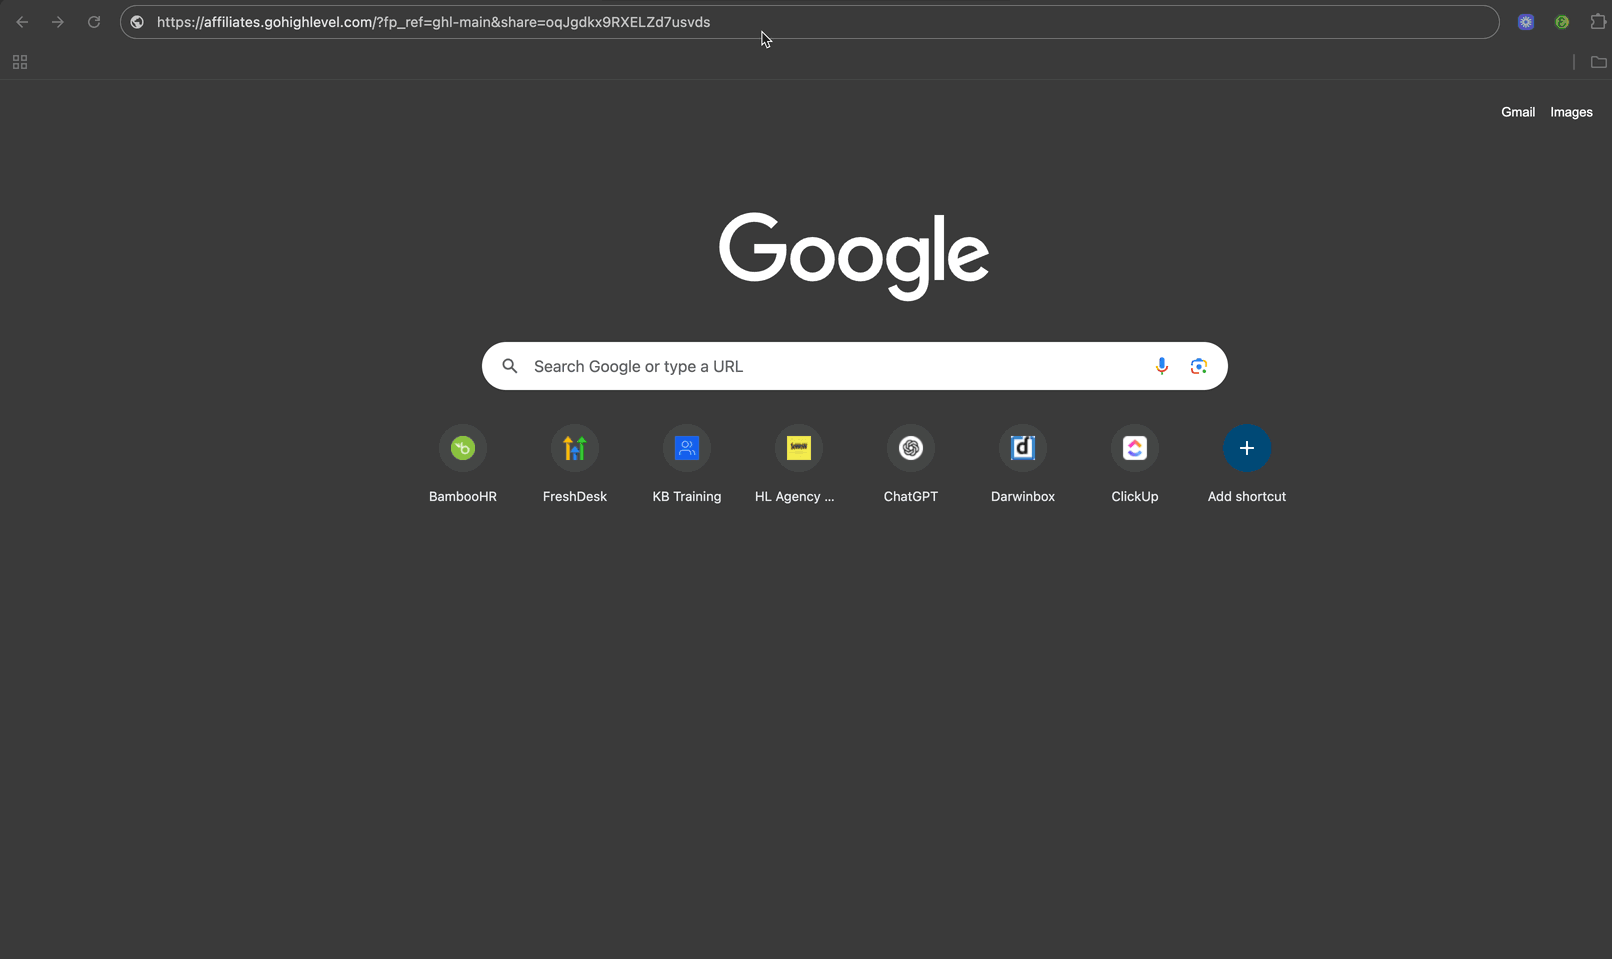Open the BambooHR shortcut
This screenshot has height=959, width=1612.
pos(462,448)
